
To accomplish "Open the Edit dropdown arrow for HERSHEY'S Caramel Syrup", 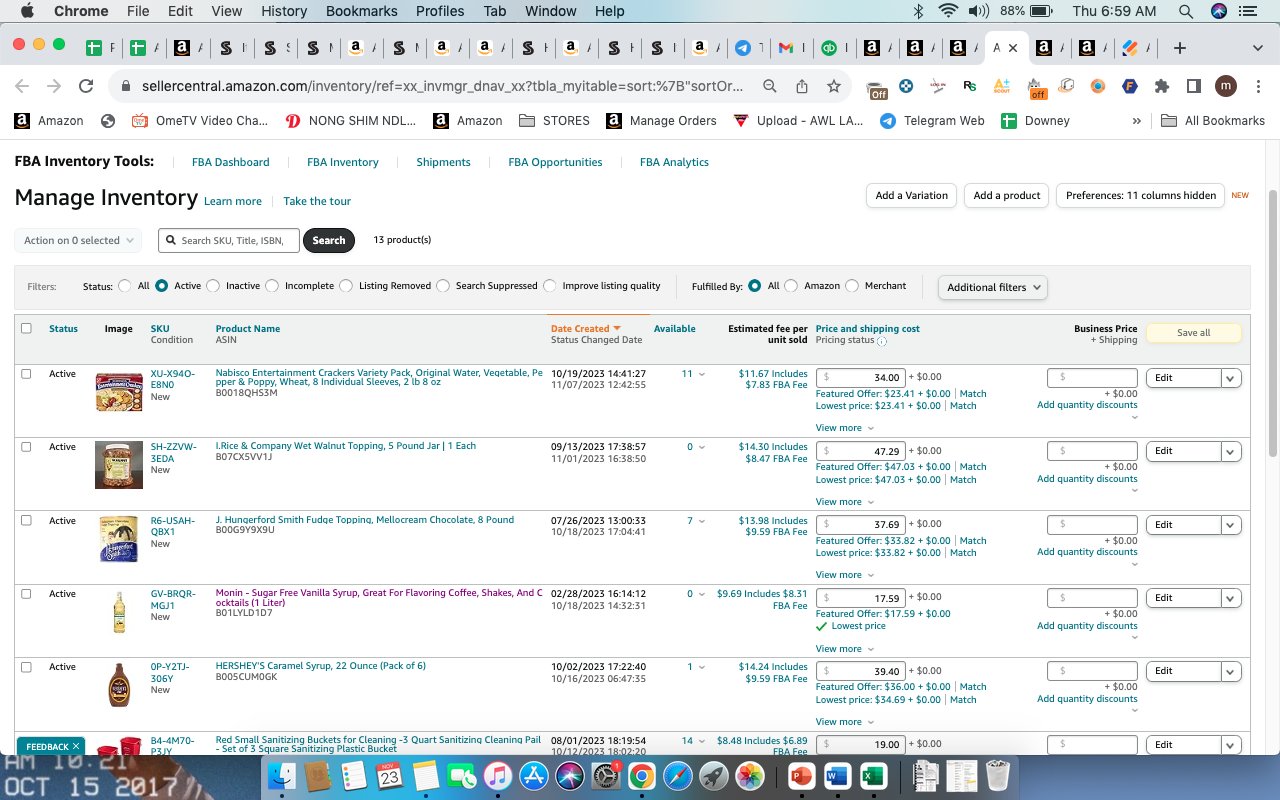I will pyautogui.click(x=1231, y=671).
